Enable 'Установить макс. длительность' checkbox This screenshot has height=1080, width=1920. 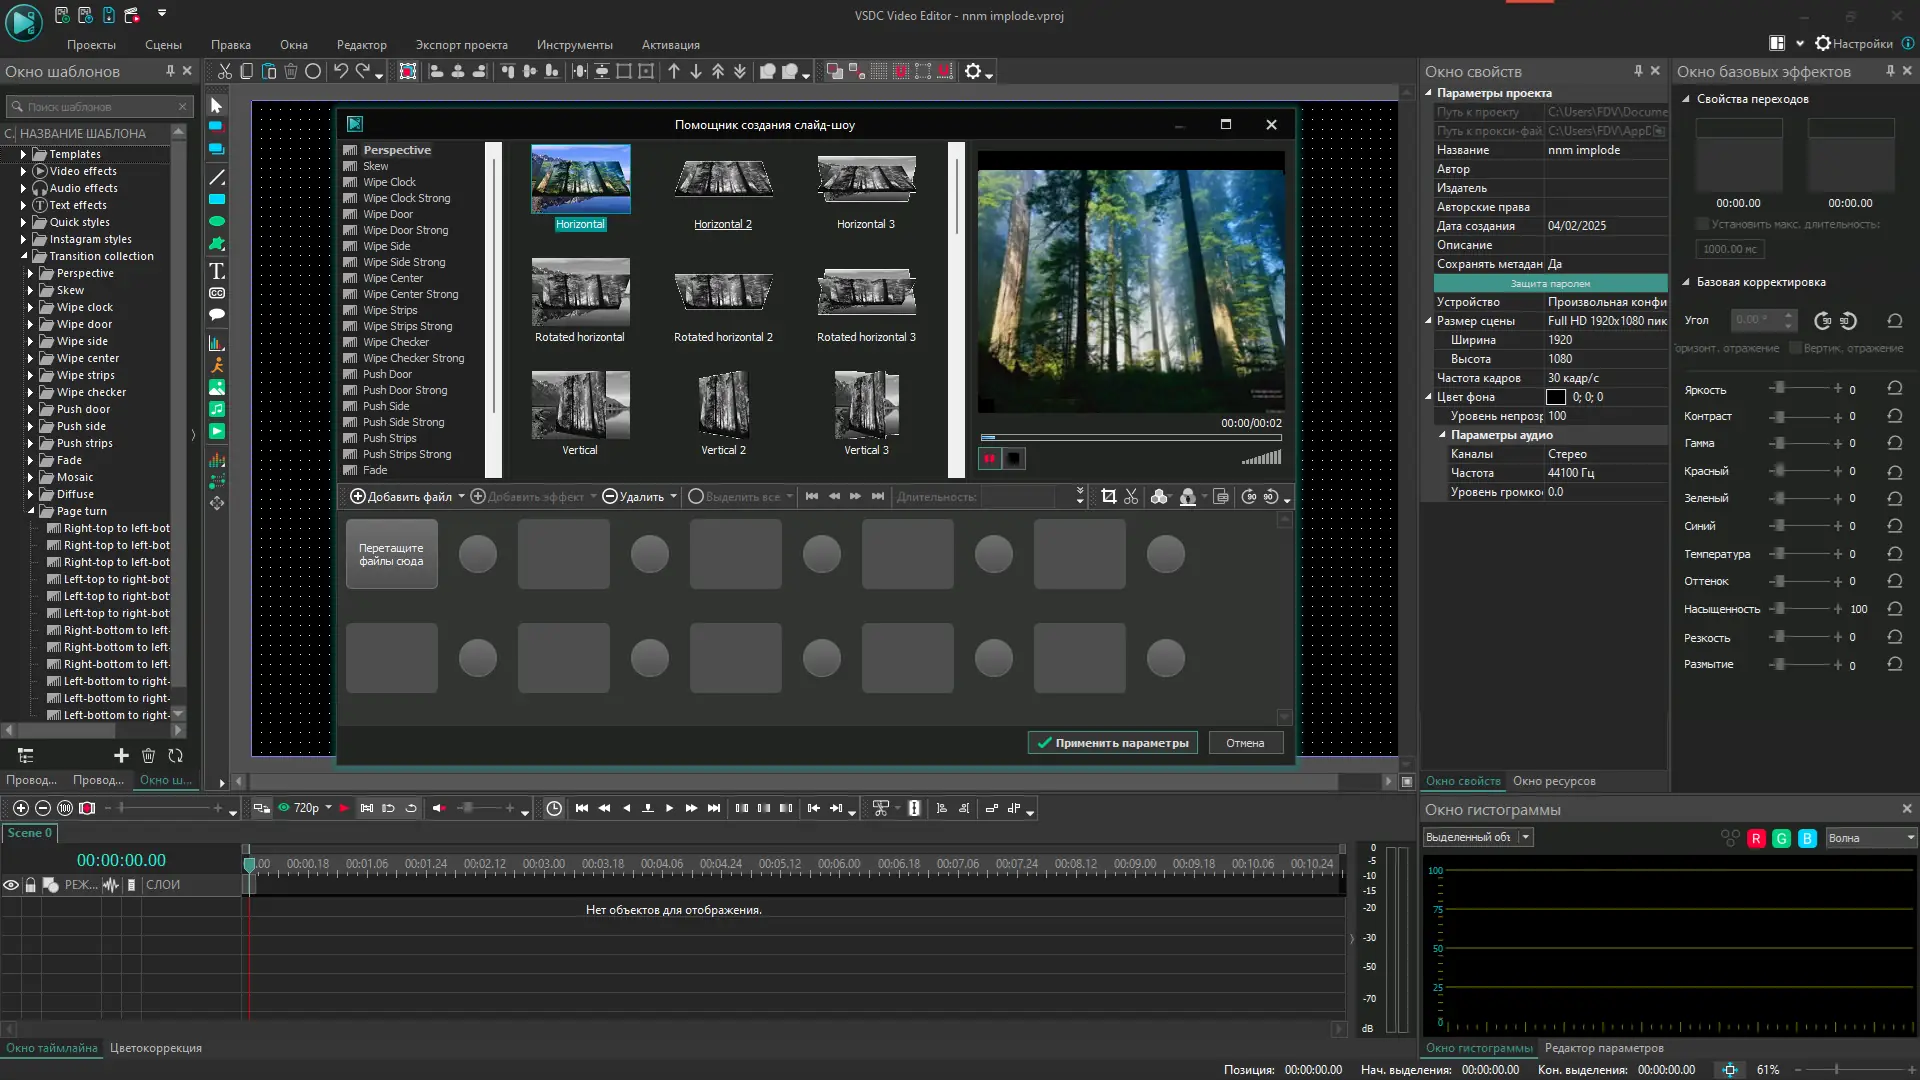[x=1702, y=224]
